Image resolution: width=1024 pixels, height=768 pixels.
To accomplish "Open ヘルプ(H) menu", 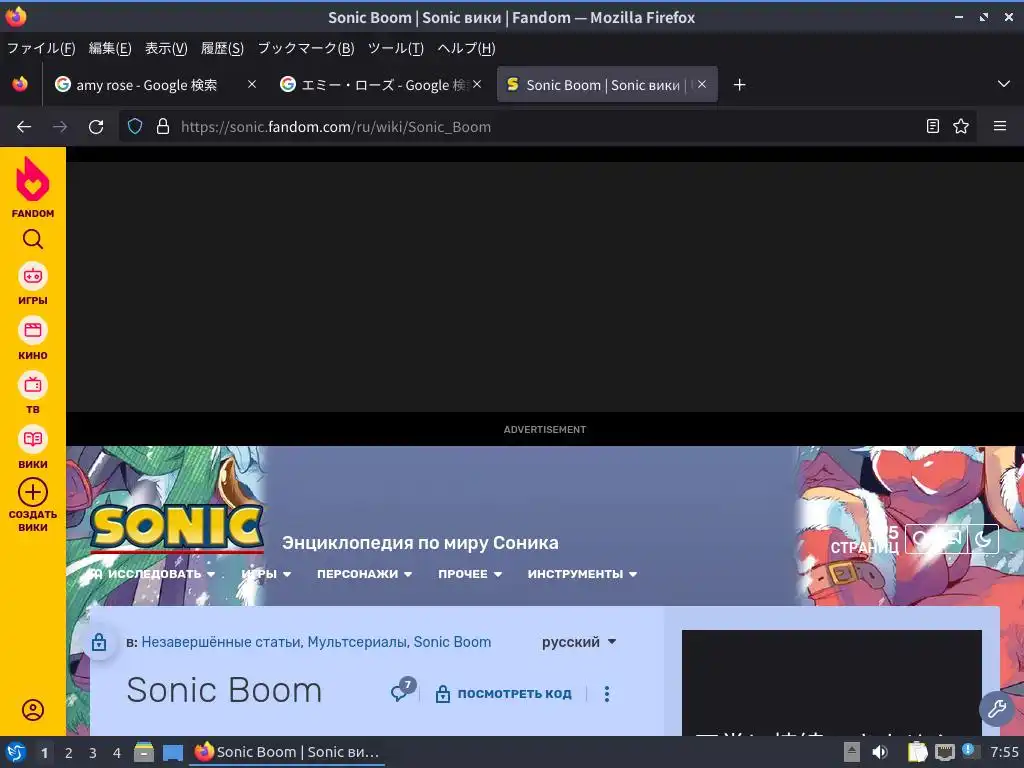I will tap(466, 48).
